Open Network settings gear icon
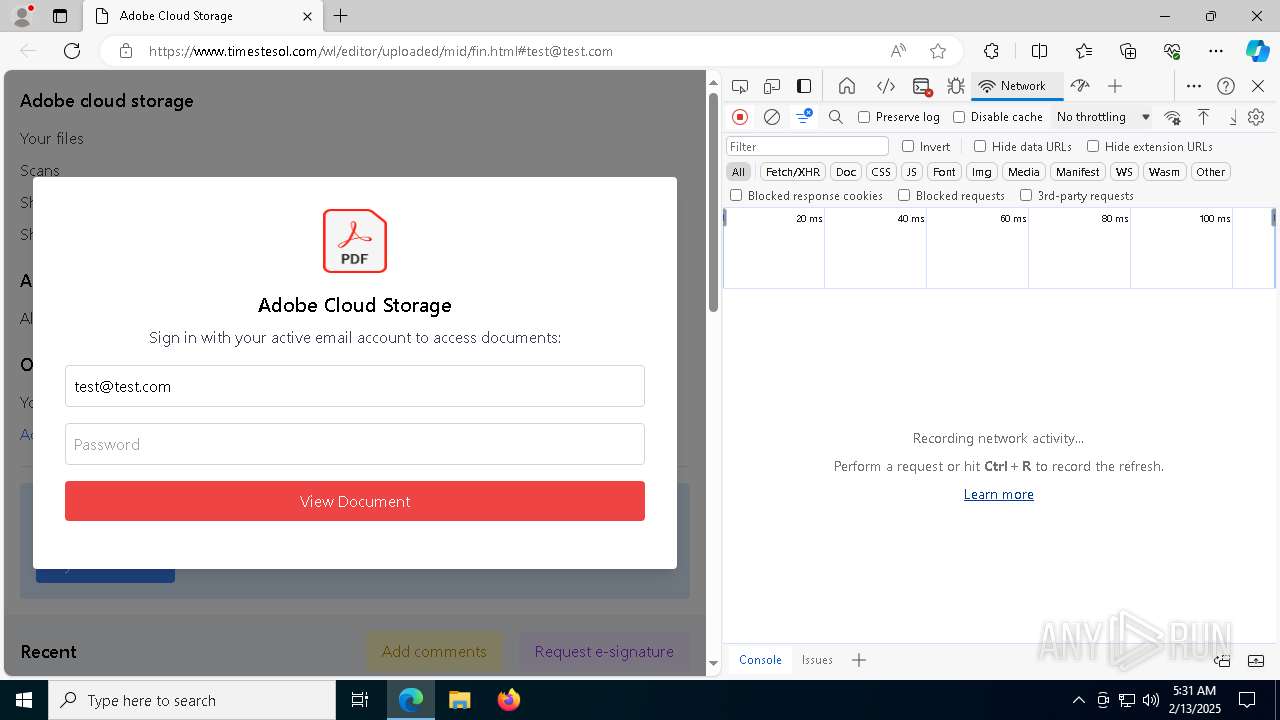Image resolution: width=1280 pixels, height=720 pixels. [x=1256, y=117]
